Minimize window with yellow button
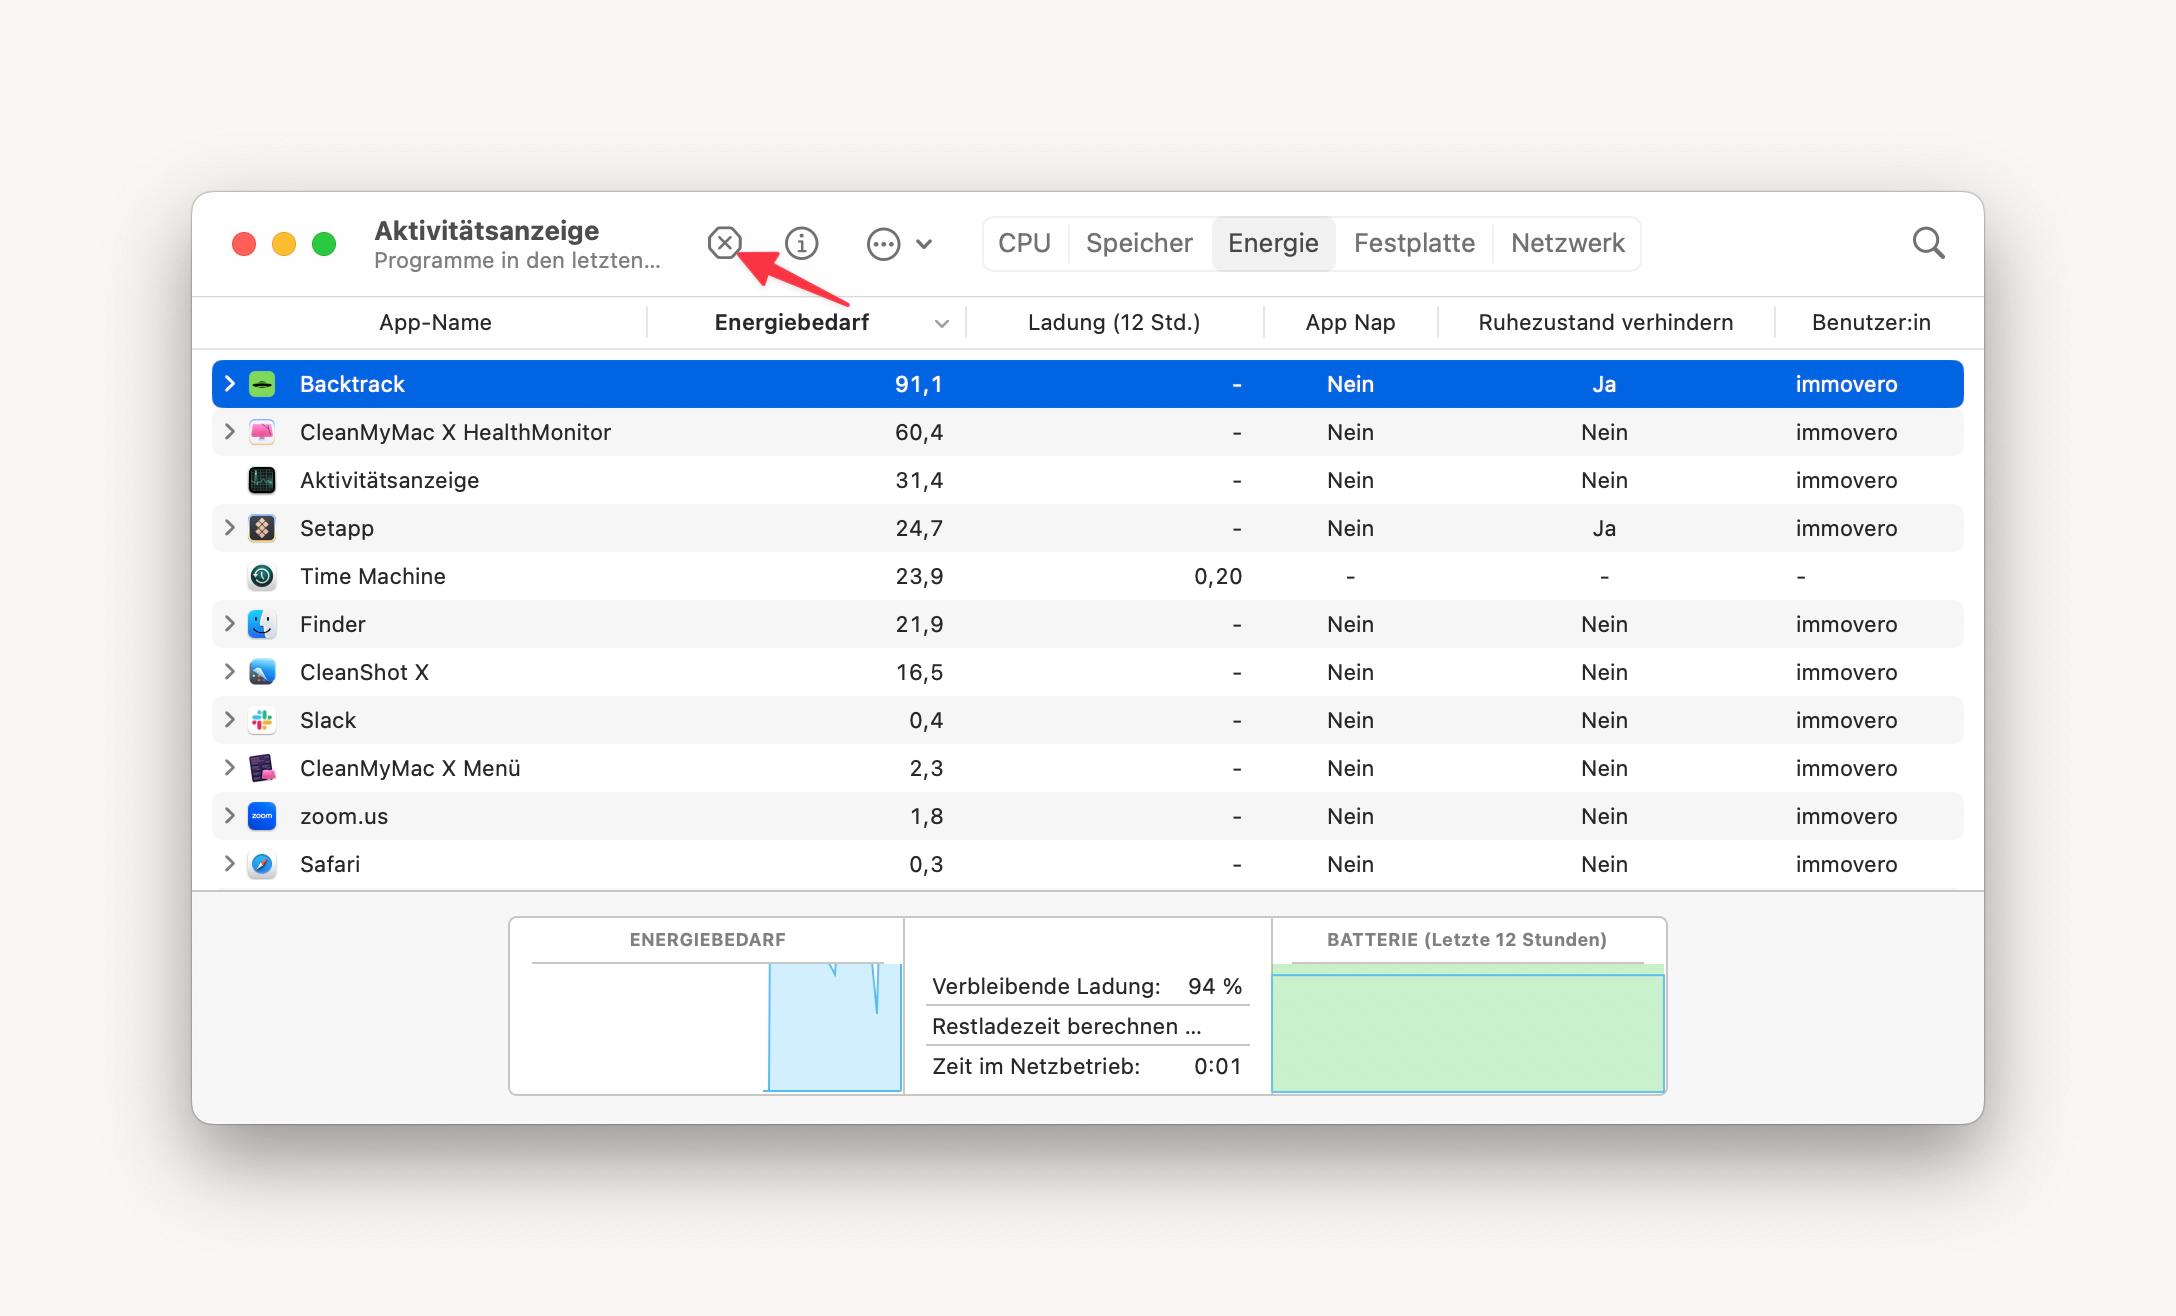The image size is (2176, 1316). 284,244
